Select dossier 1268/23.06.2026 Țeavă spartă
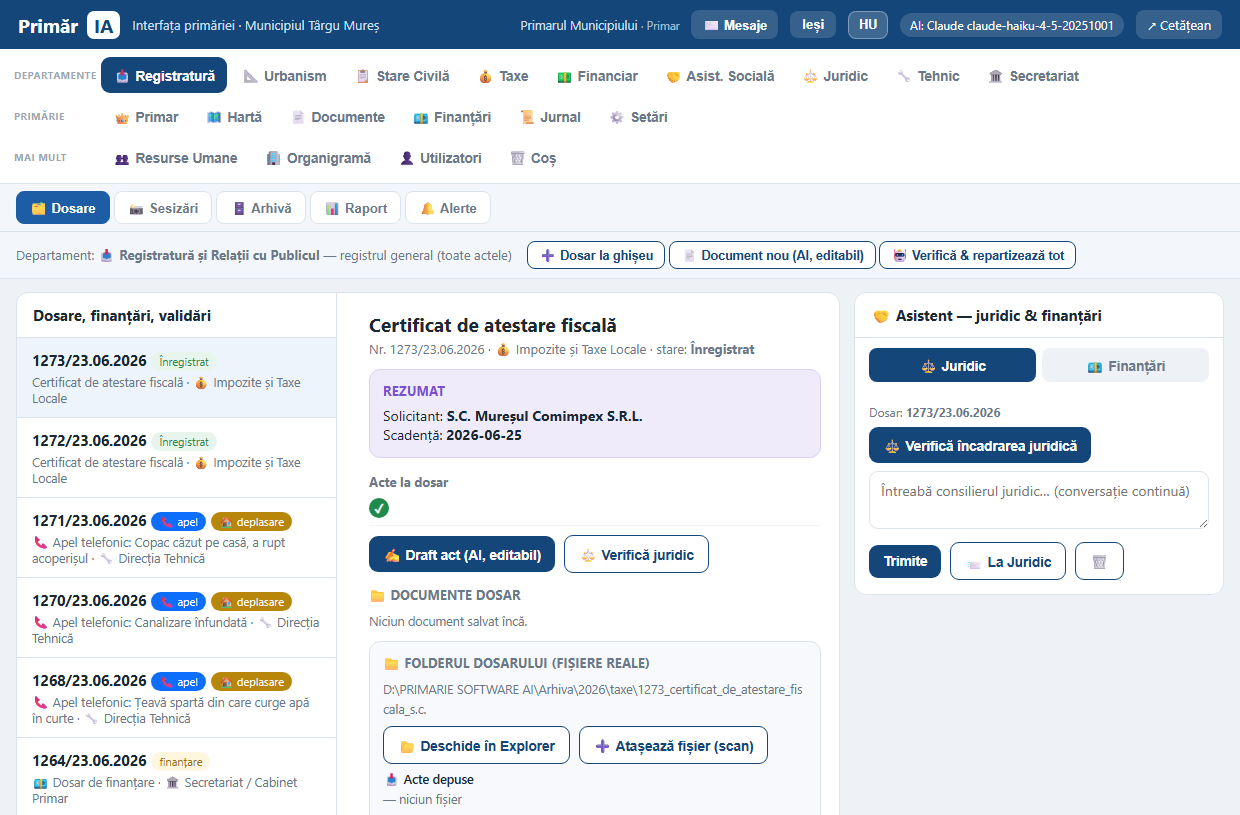This screenshot has width=1240, height=815. pyautogui.click(x=177, y=698)
